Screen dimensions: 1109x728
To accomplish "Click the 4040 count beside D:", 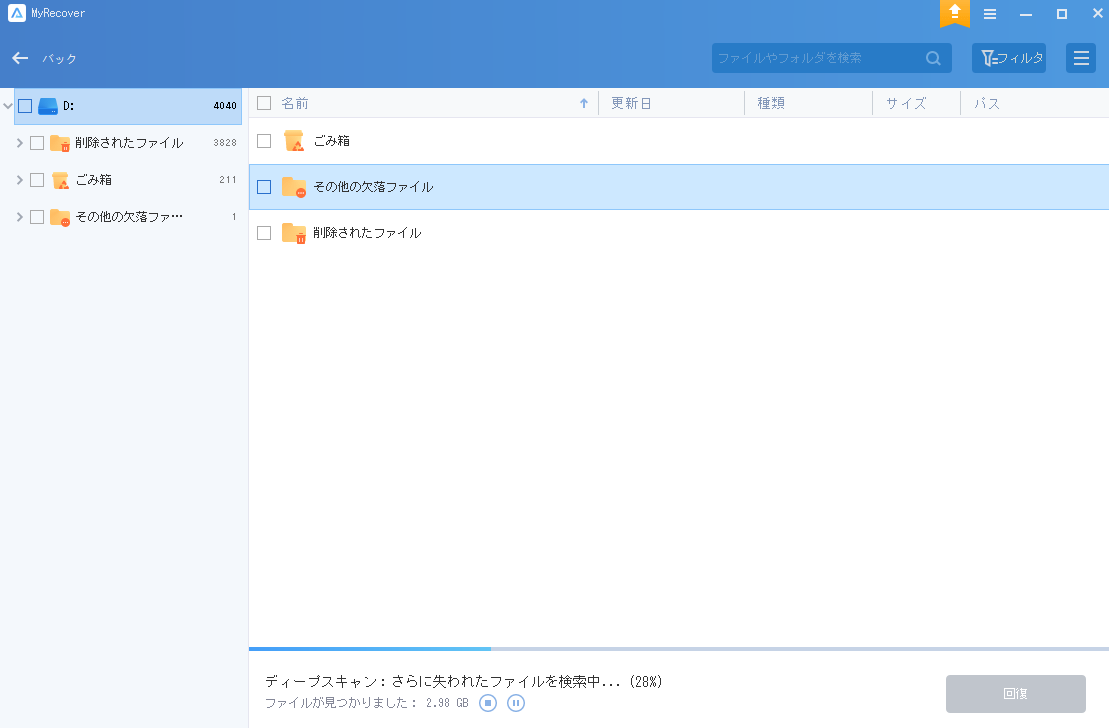I will coord(225,106).
